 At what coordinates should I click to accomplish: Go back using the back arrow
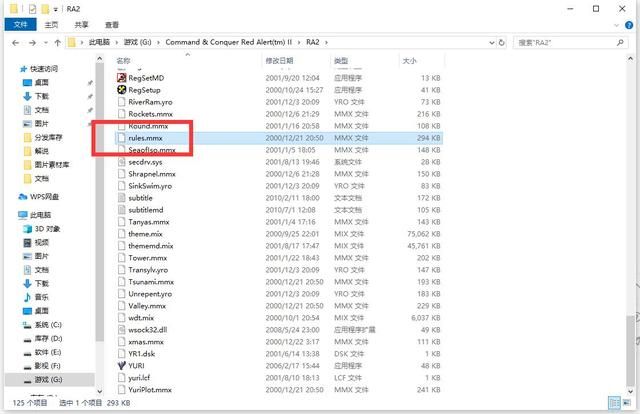(x=16, y=42)
